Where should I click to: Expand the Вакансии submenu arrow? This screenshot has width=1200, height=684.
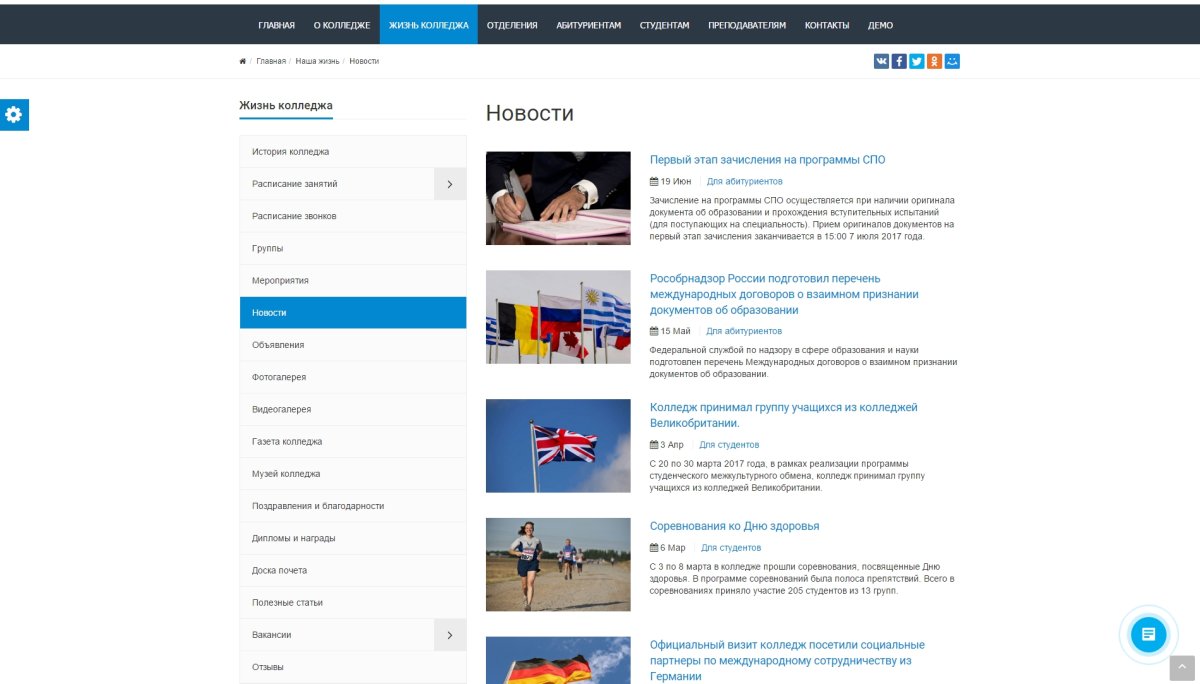pos(450,634)
